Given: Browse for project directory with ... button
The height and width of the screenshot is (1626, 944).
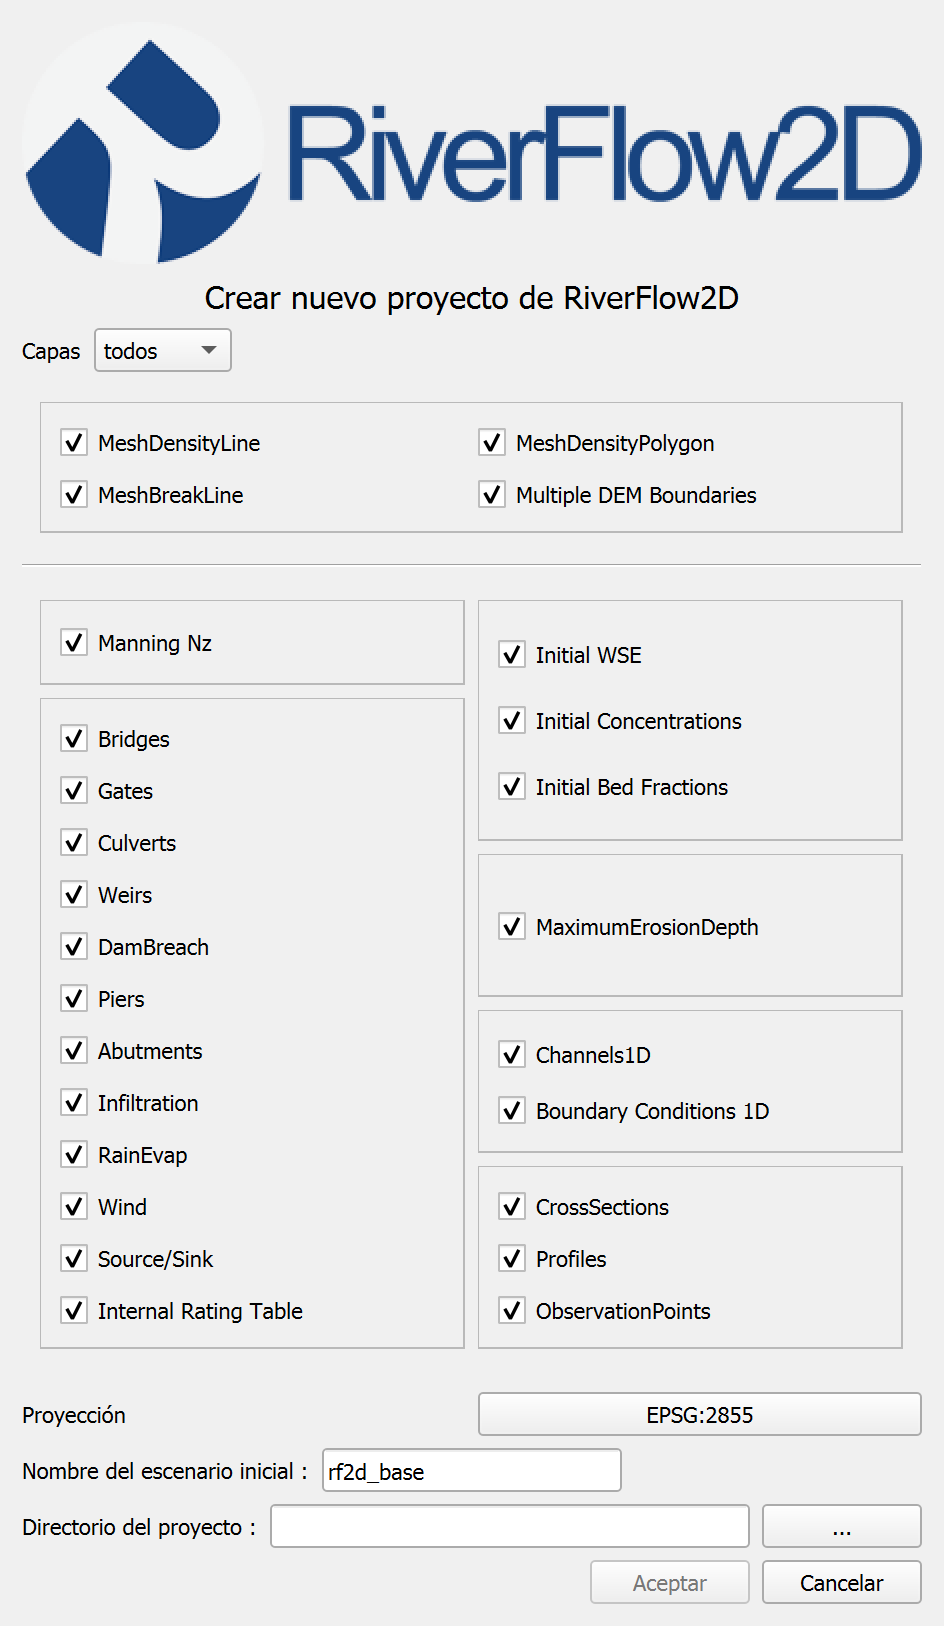Looking at the screenshot, I should coord(842,1526).
